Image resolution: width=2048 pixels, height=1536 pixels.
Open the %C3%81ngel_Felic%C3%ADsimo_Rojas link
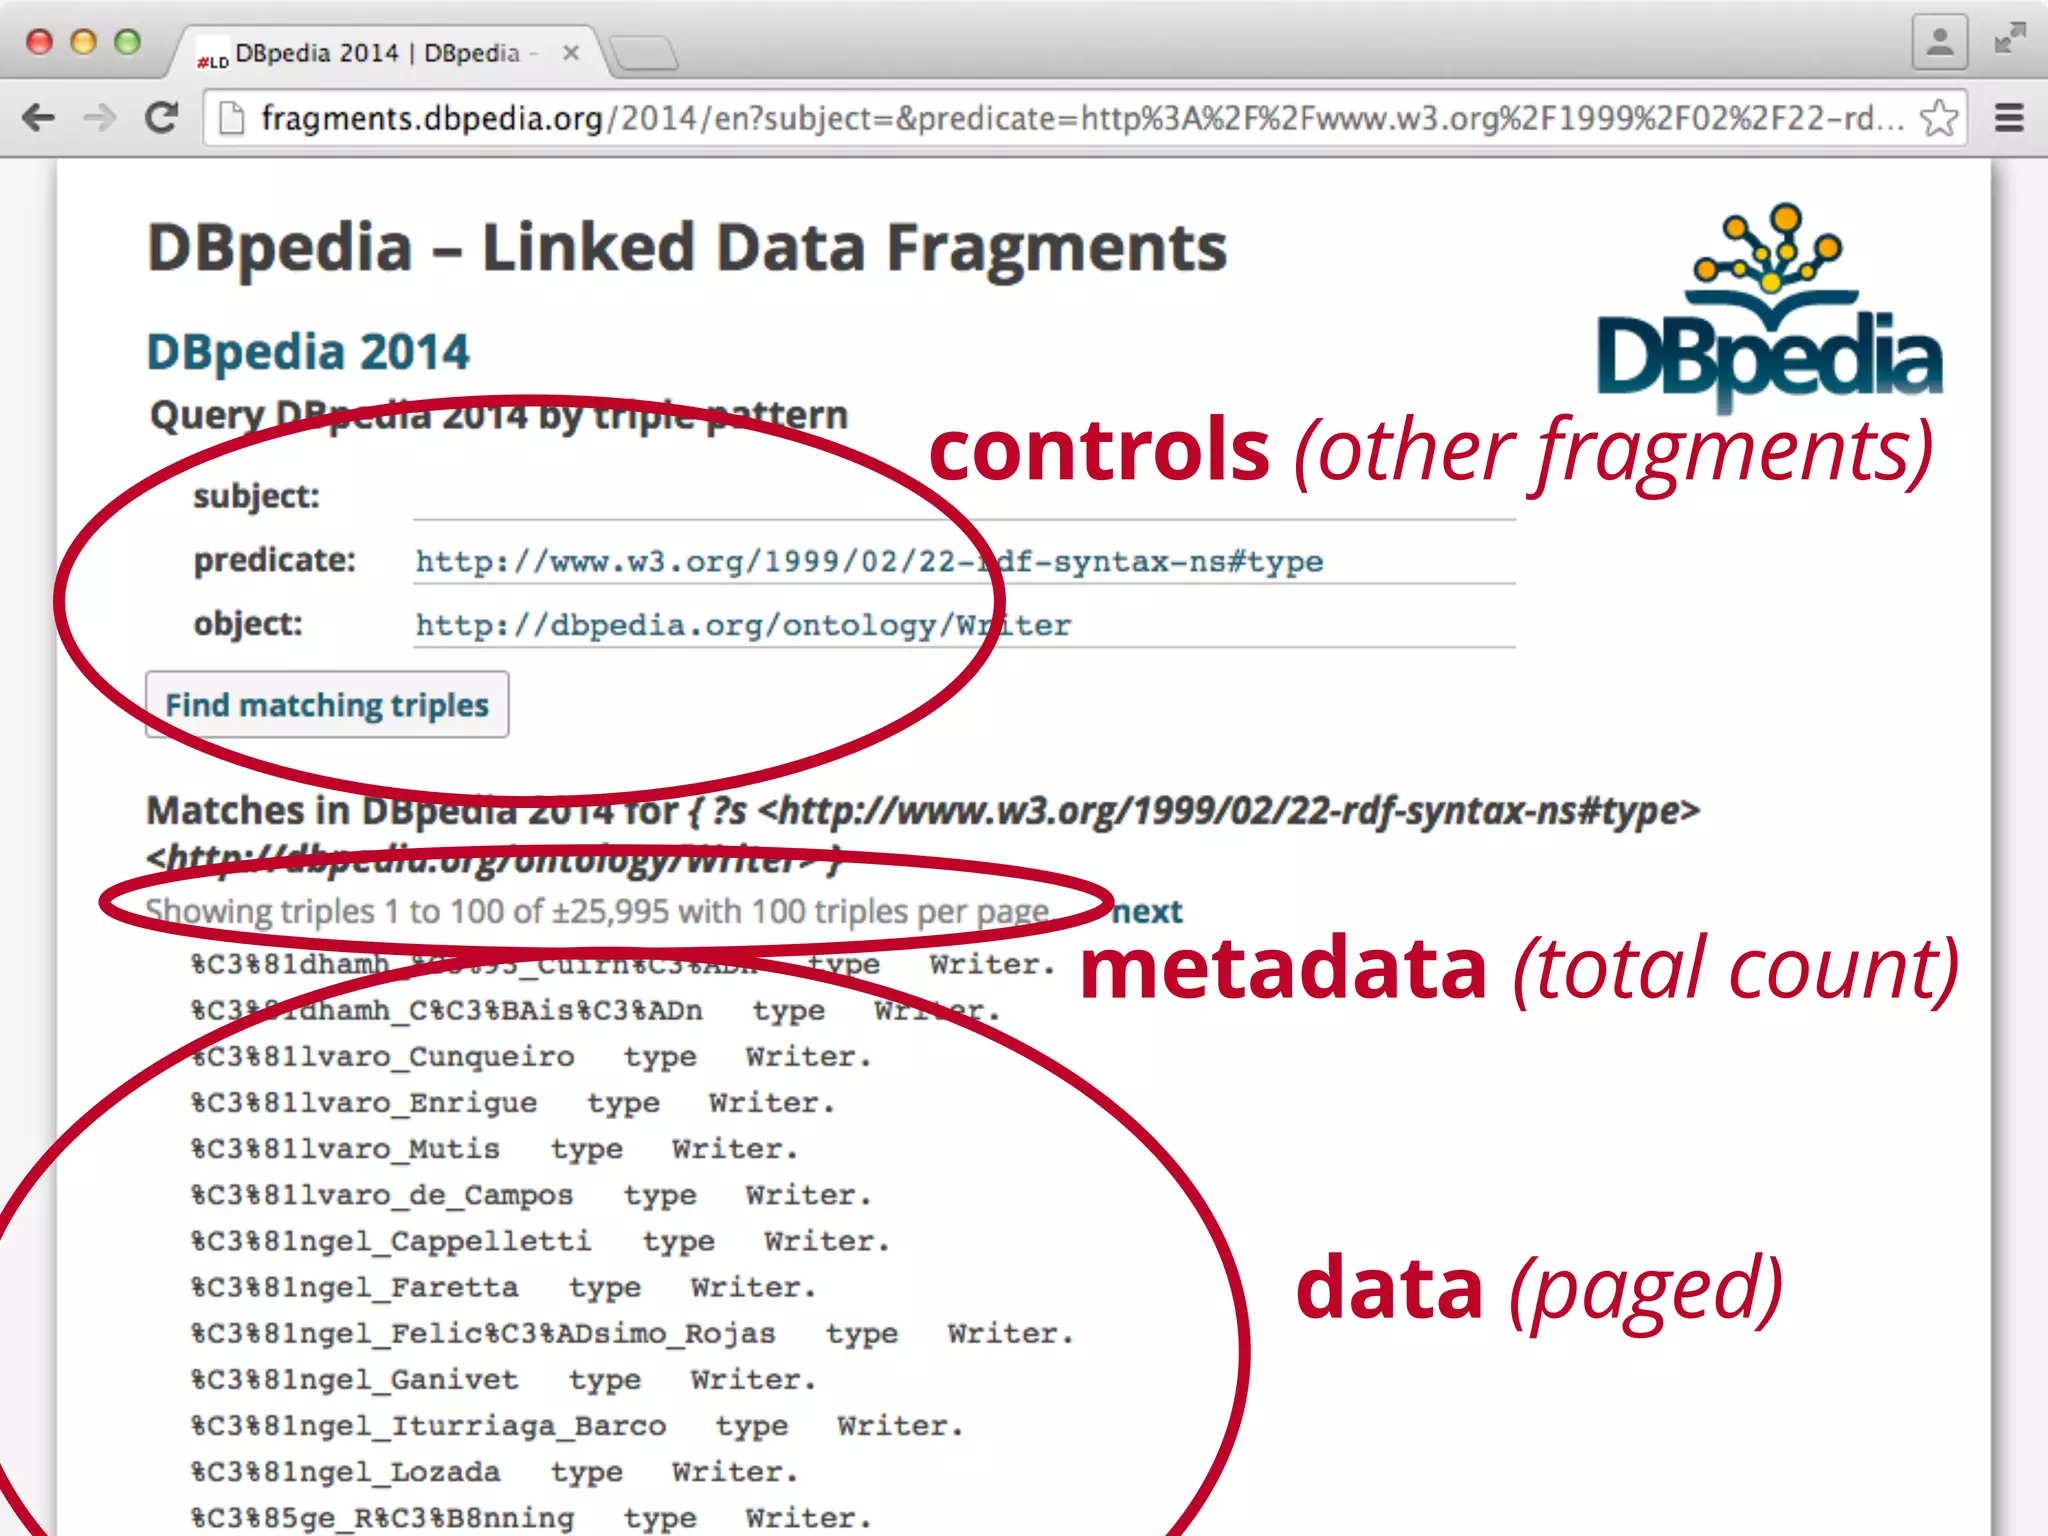483,1333
